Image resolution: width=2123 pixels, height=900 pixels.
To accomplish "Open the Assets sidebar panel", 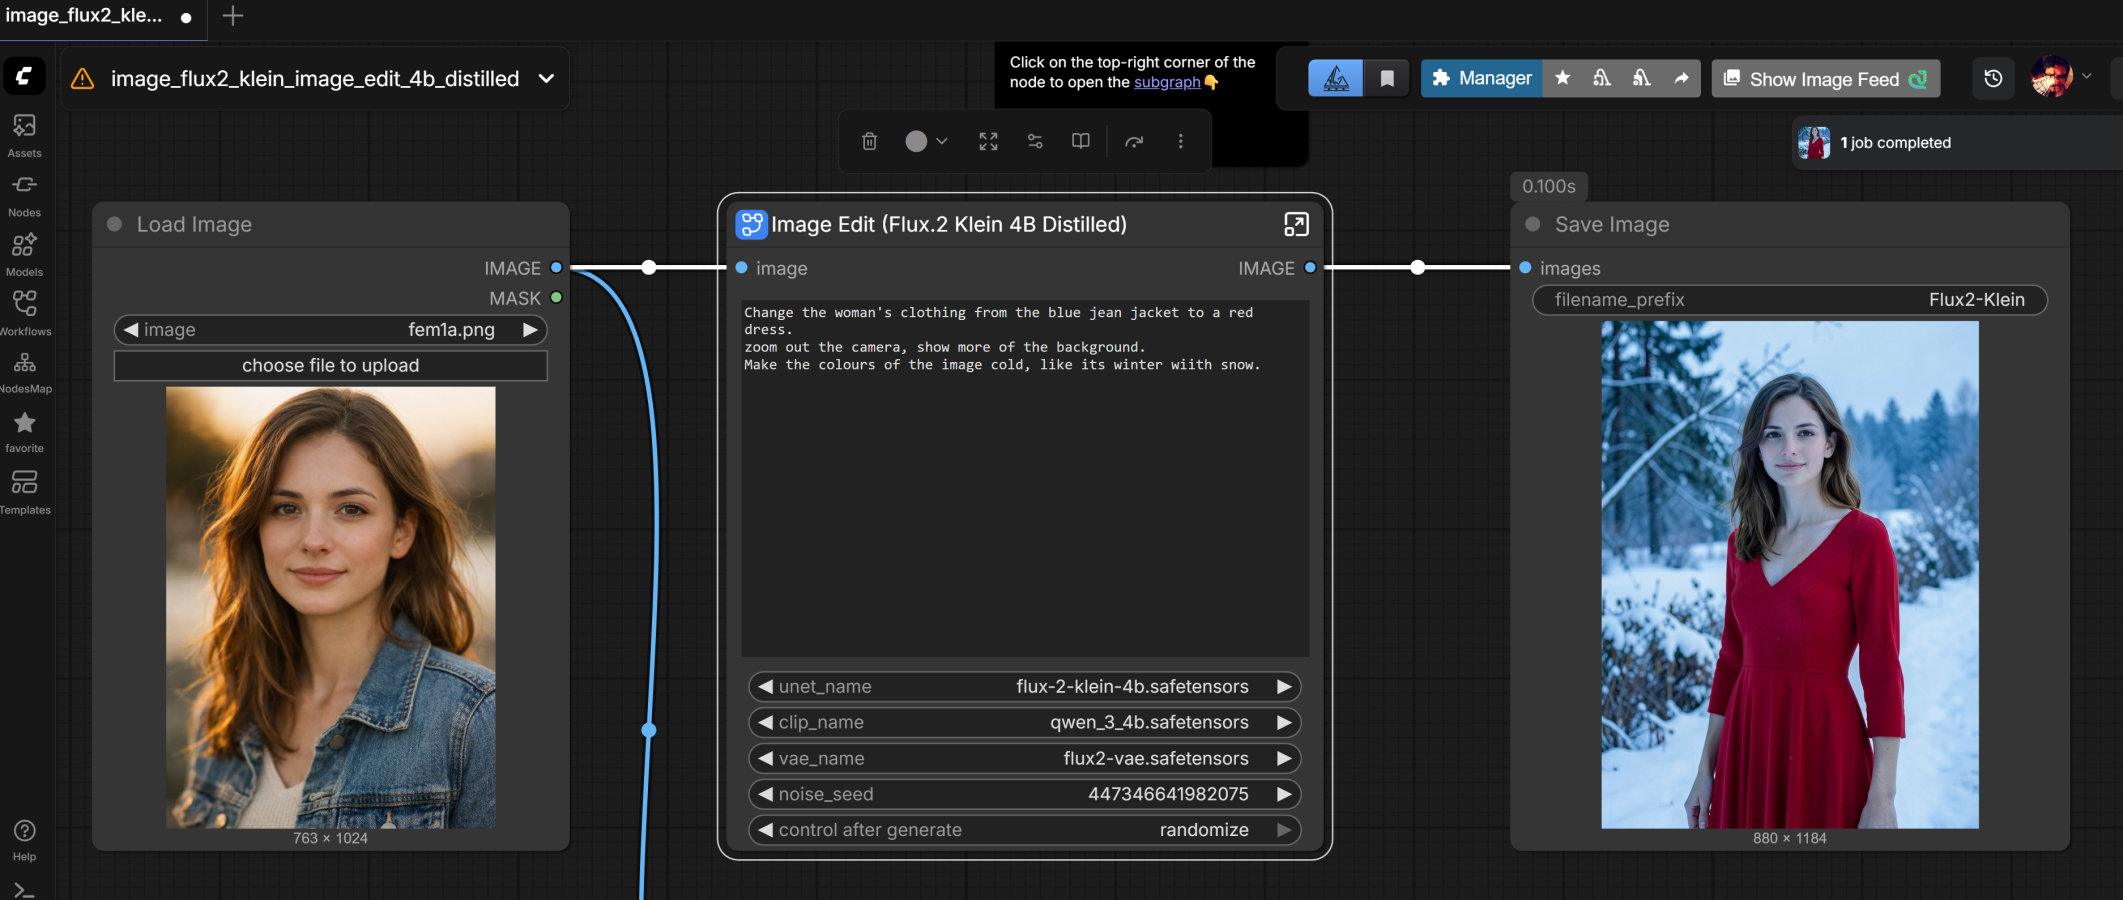I will (x=24, y=135).
